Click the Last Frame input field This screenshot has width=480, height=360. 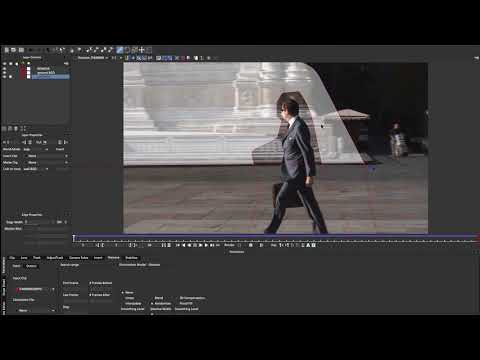click(x=75, y=301)
